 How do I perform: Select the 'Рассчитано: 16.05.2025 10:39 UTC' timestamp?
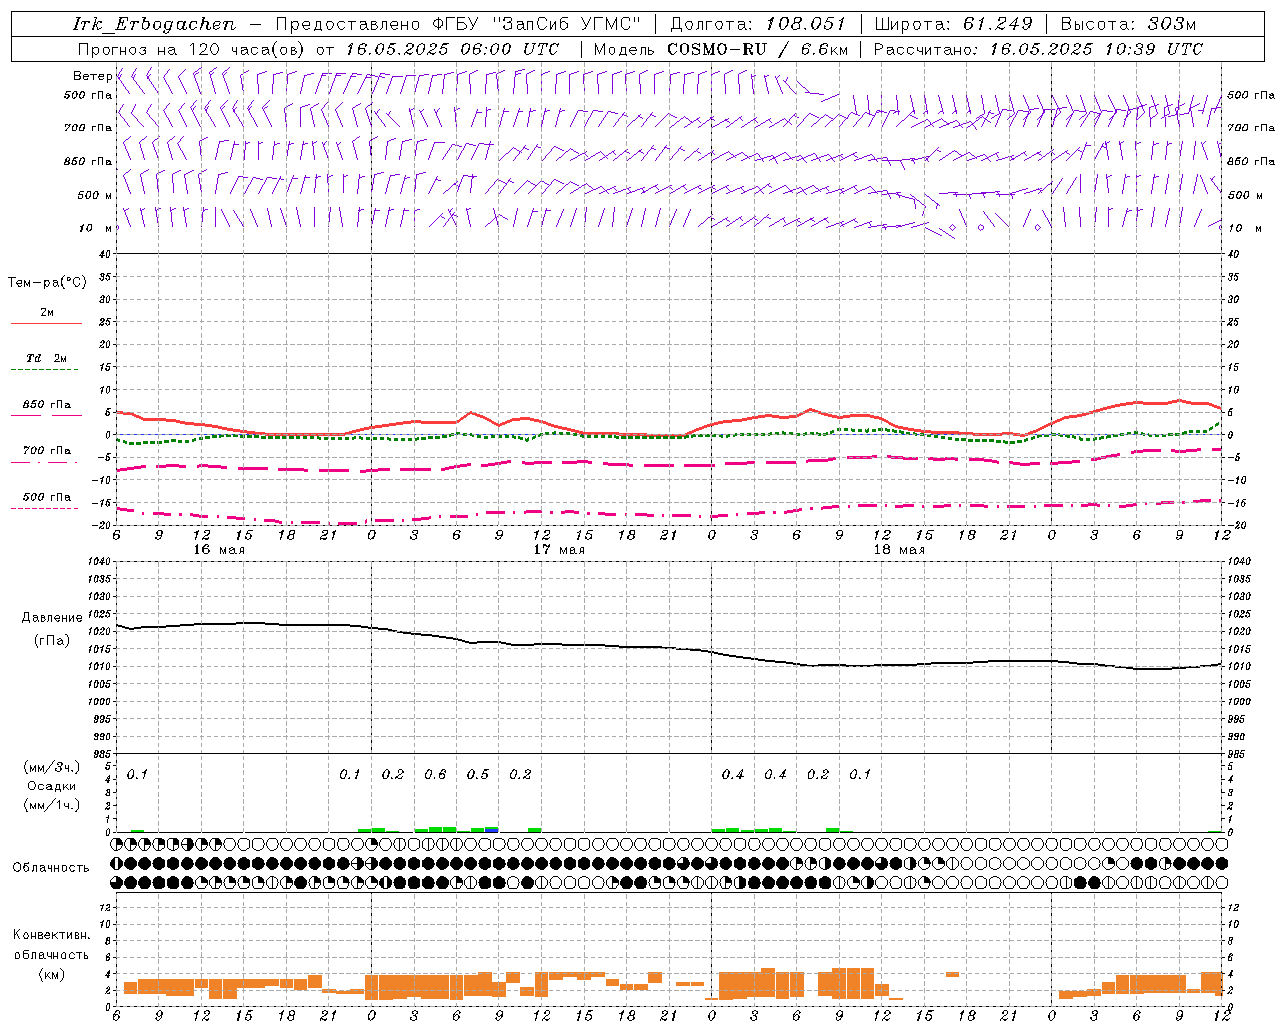[1038, 49]
